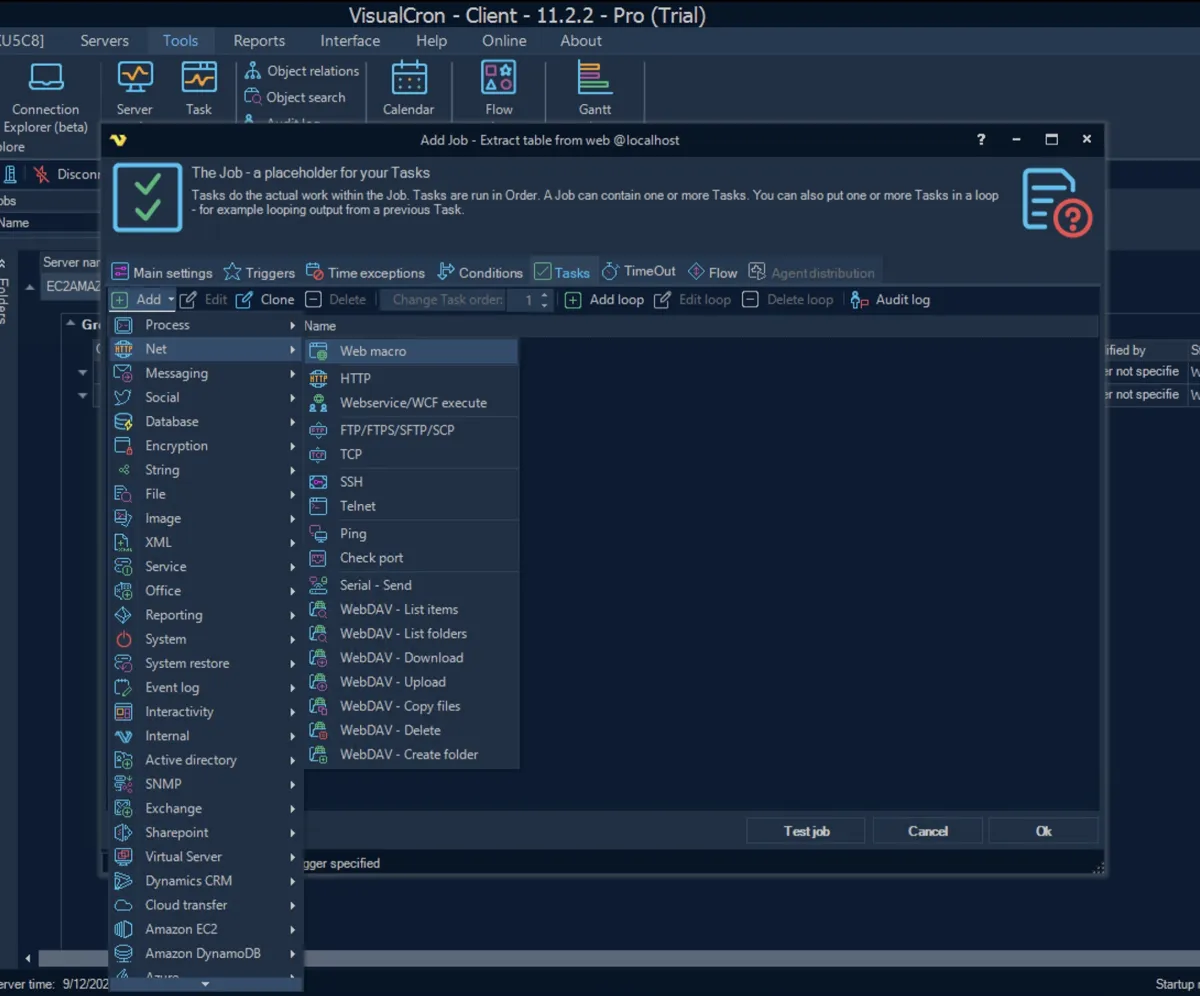1200x996 pixels.
Task: Expand the Amazon EC2 submenu
Action: 206,929
